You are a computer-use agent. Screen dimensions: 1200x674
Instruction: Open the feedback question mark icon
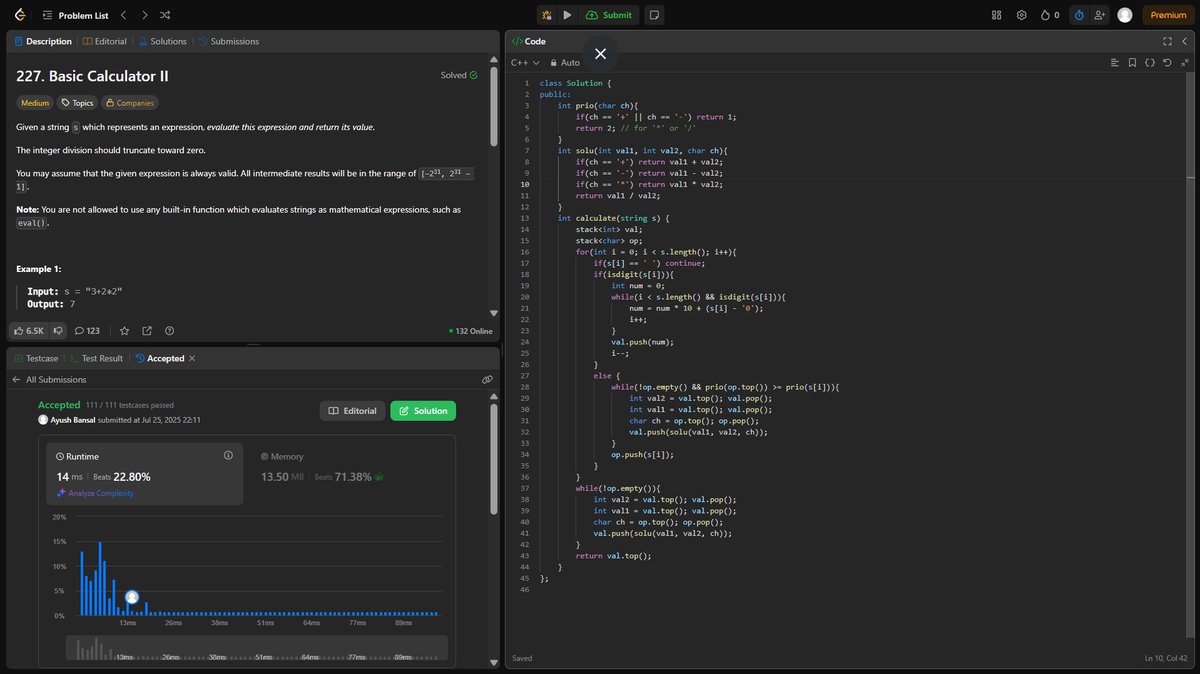click(169, 331)
